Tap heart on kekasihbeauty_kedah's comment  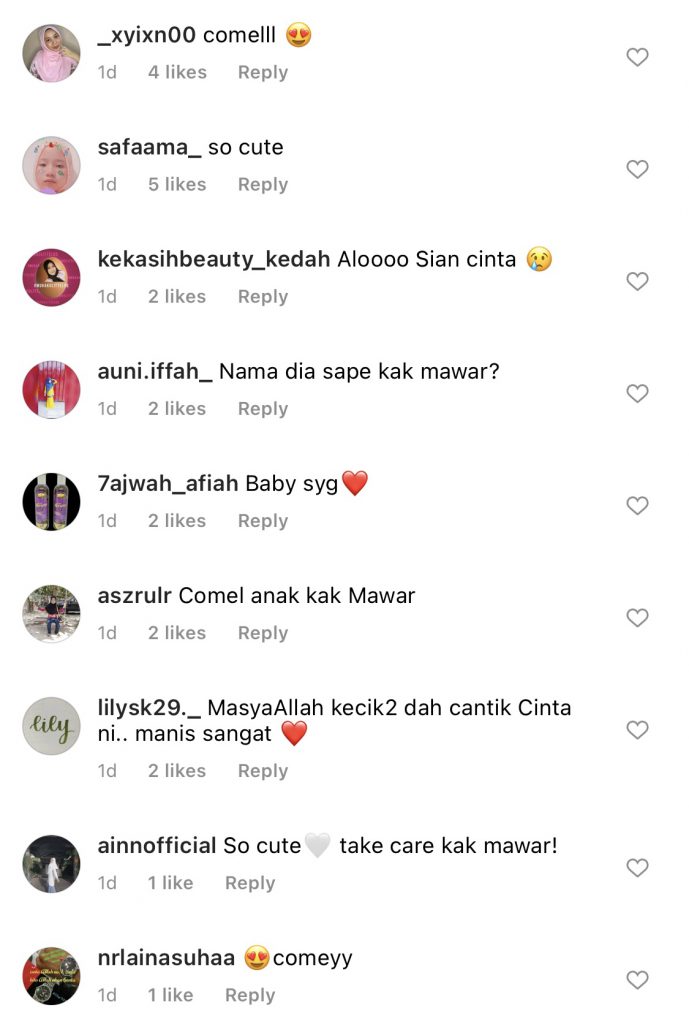637,281
